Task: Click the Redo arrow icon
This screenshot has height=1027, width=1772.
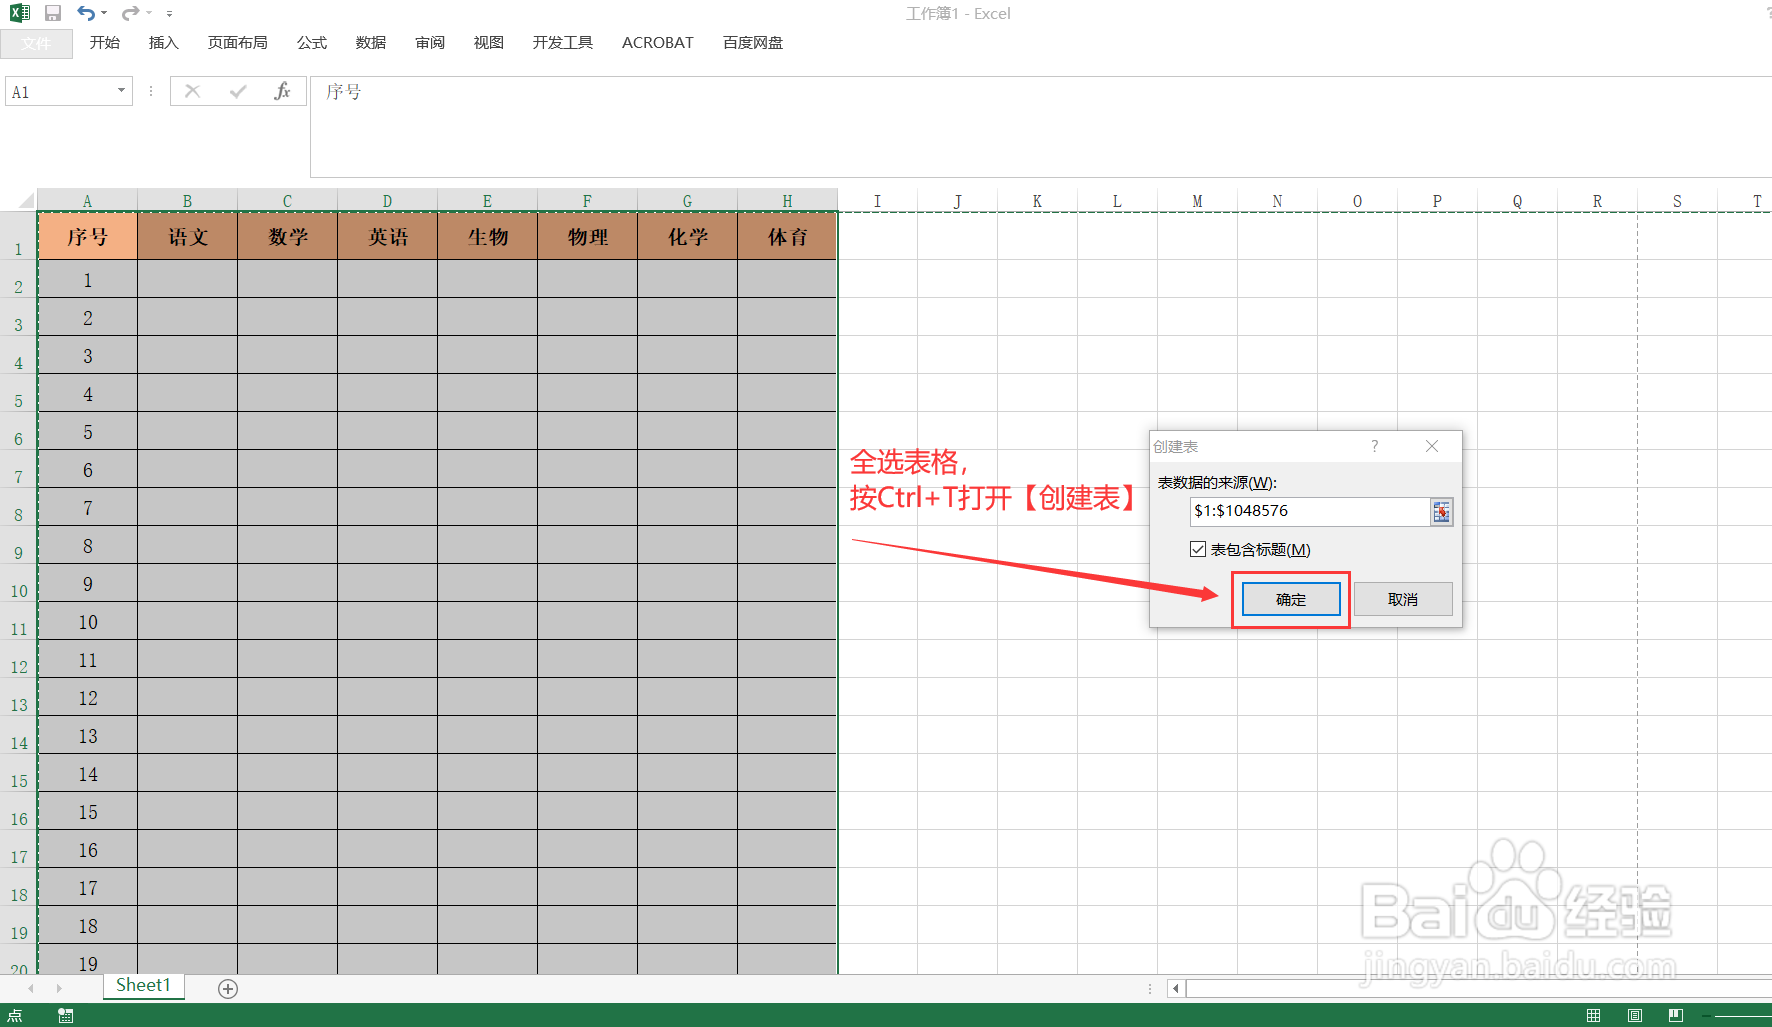Action: point(130,13)
